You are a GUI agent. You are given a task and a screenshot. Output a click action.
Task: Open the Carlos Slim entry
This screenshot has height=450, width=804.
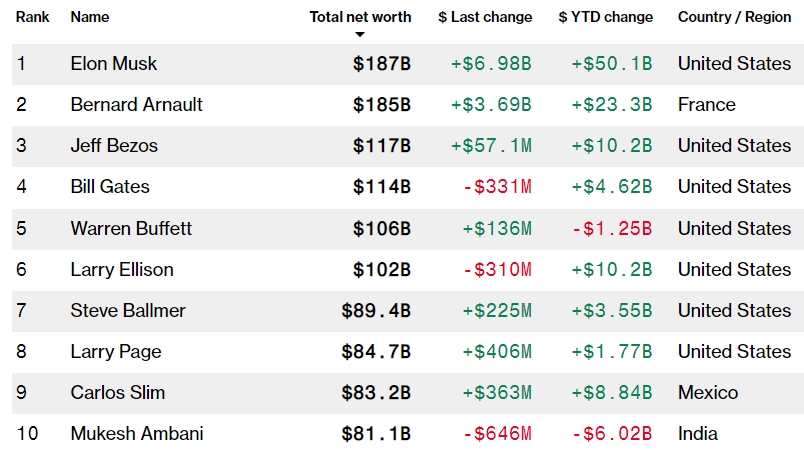(x=118, y=393)
